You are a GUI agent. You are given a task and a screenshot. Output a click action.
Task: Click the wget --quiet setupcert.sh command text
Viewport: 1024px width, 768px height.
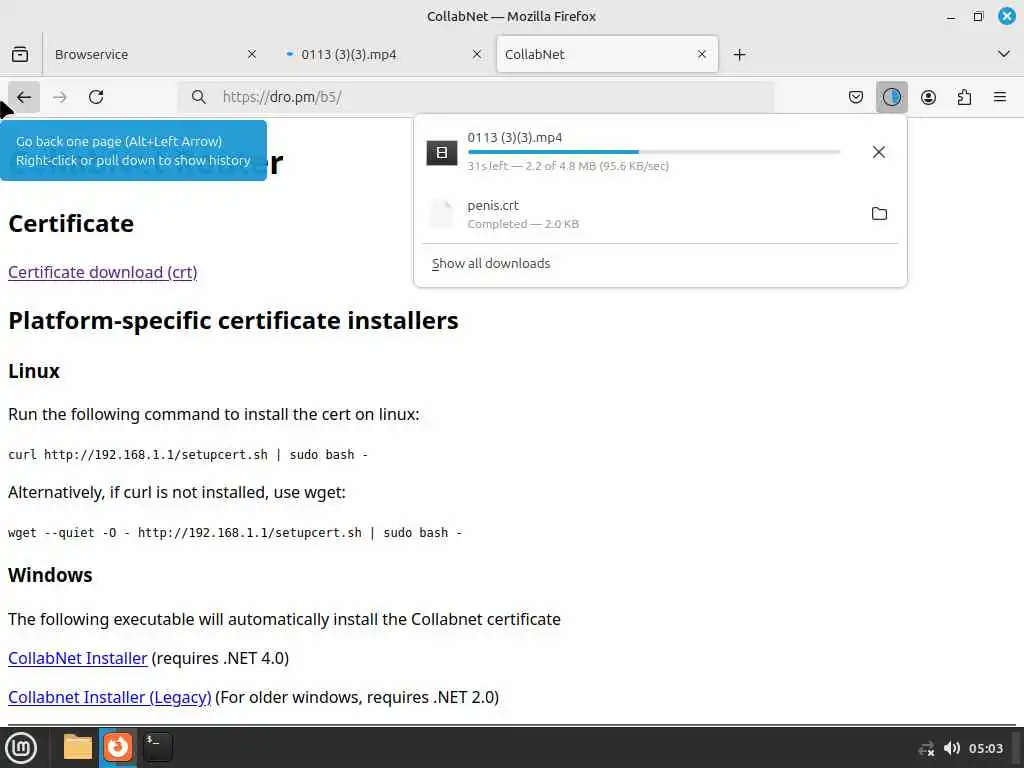235,533
